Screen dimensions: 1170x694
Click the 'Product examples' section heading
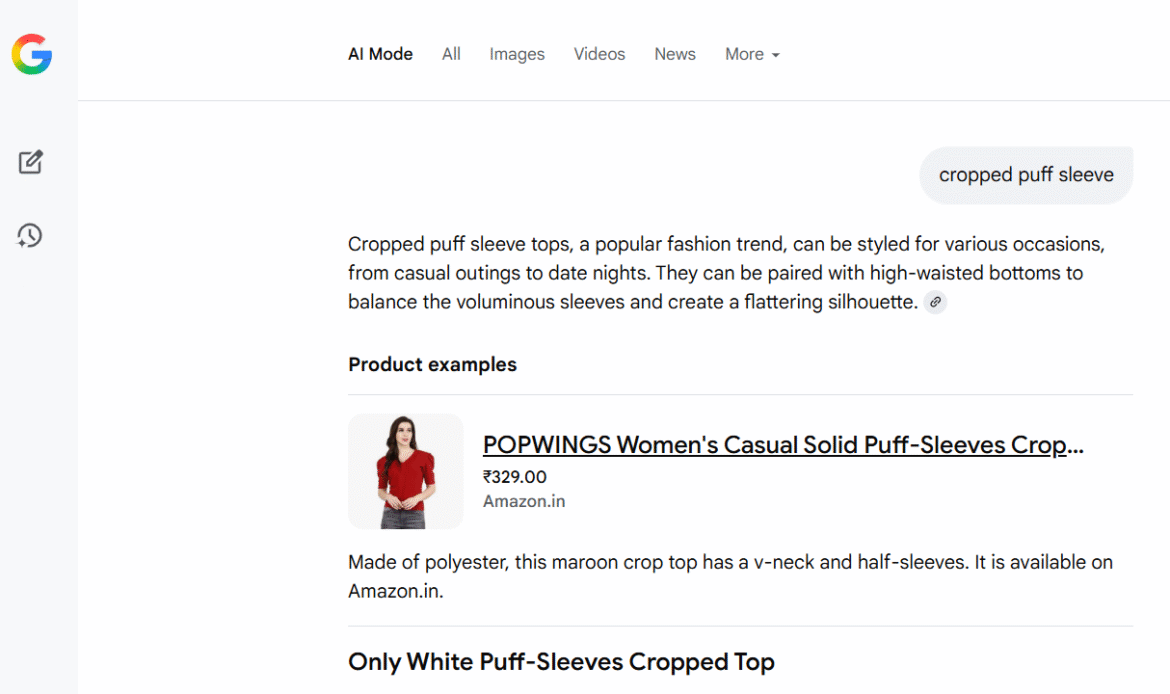pyautogui.click(x=432, y=364)
